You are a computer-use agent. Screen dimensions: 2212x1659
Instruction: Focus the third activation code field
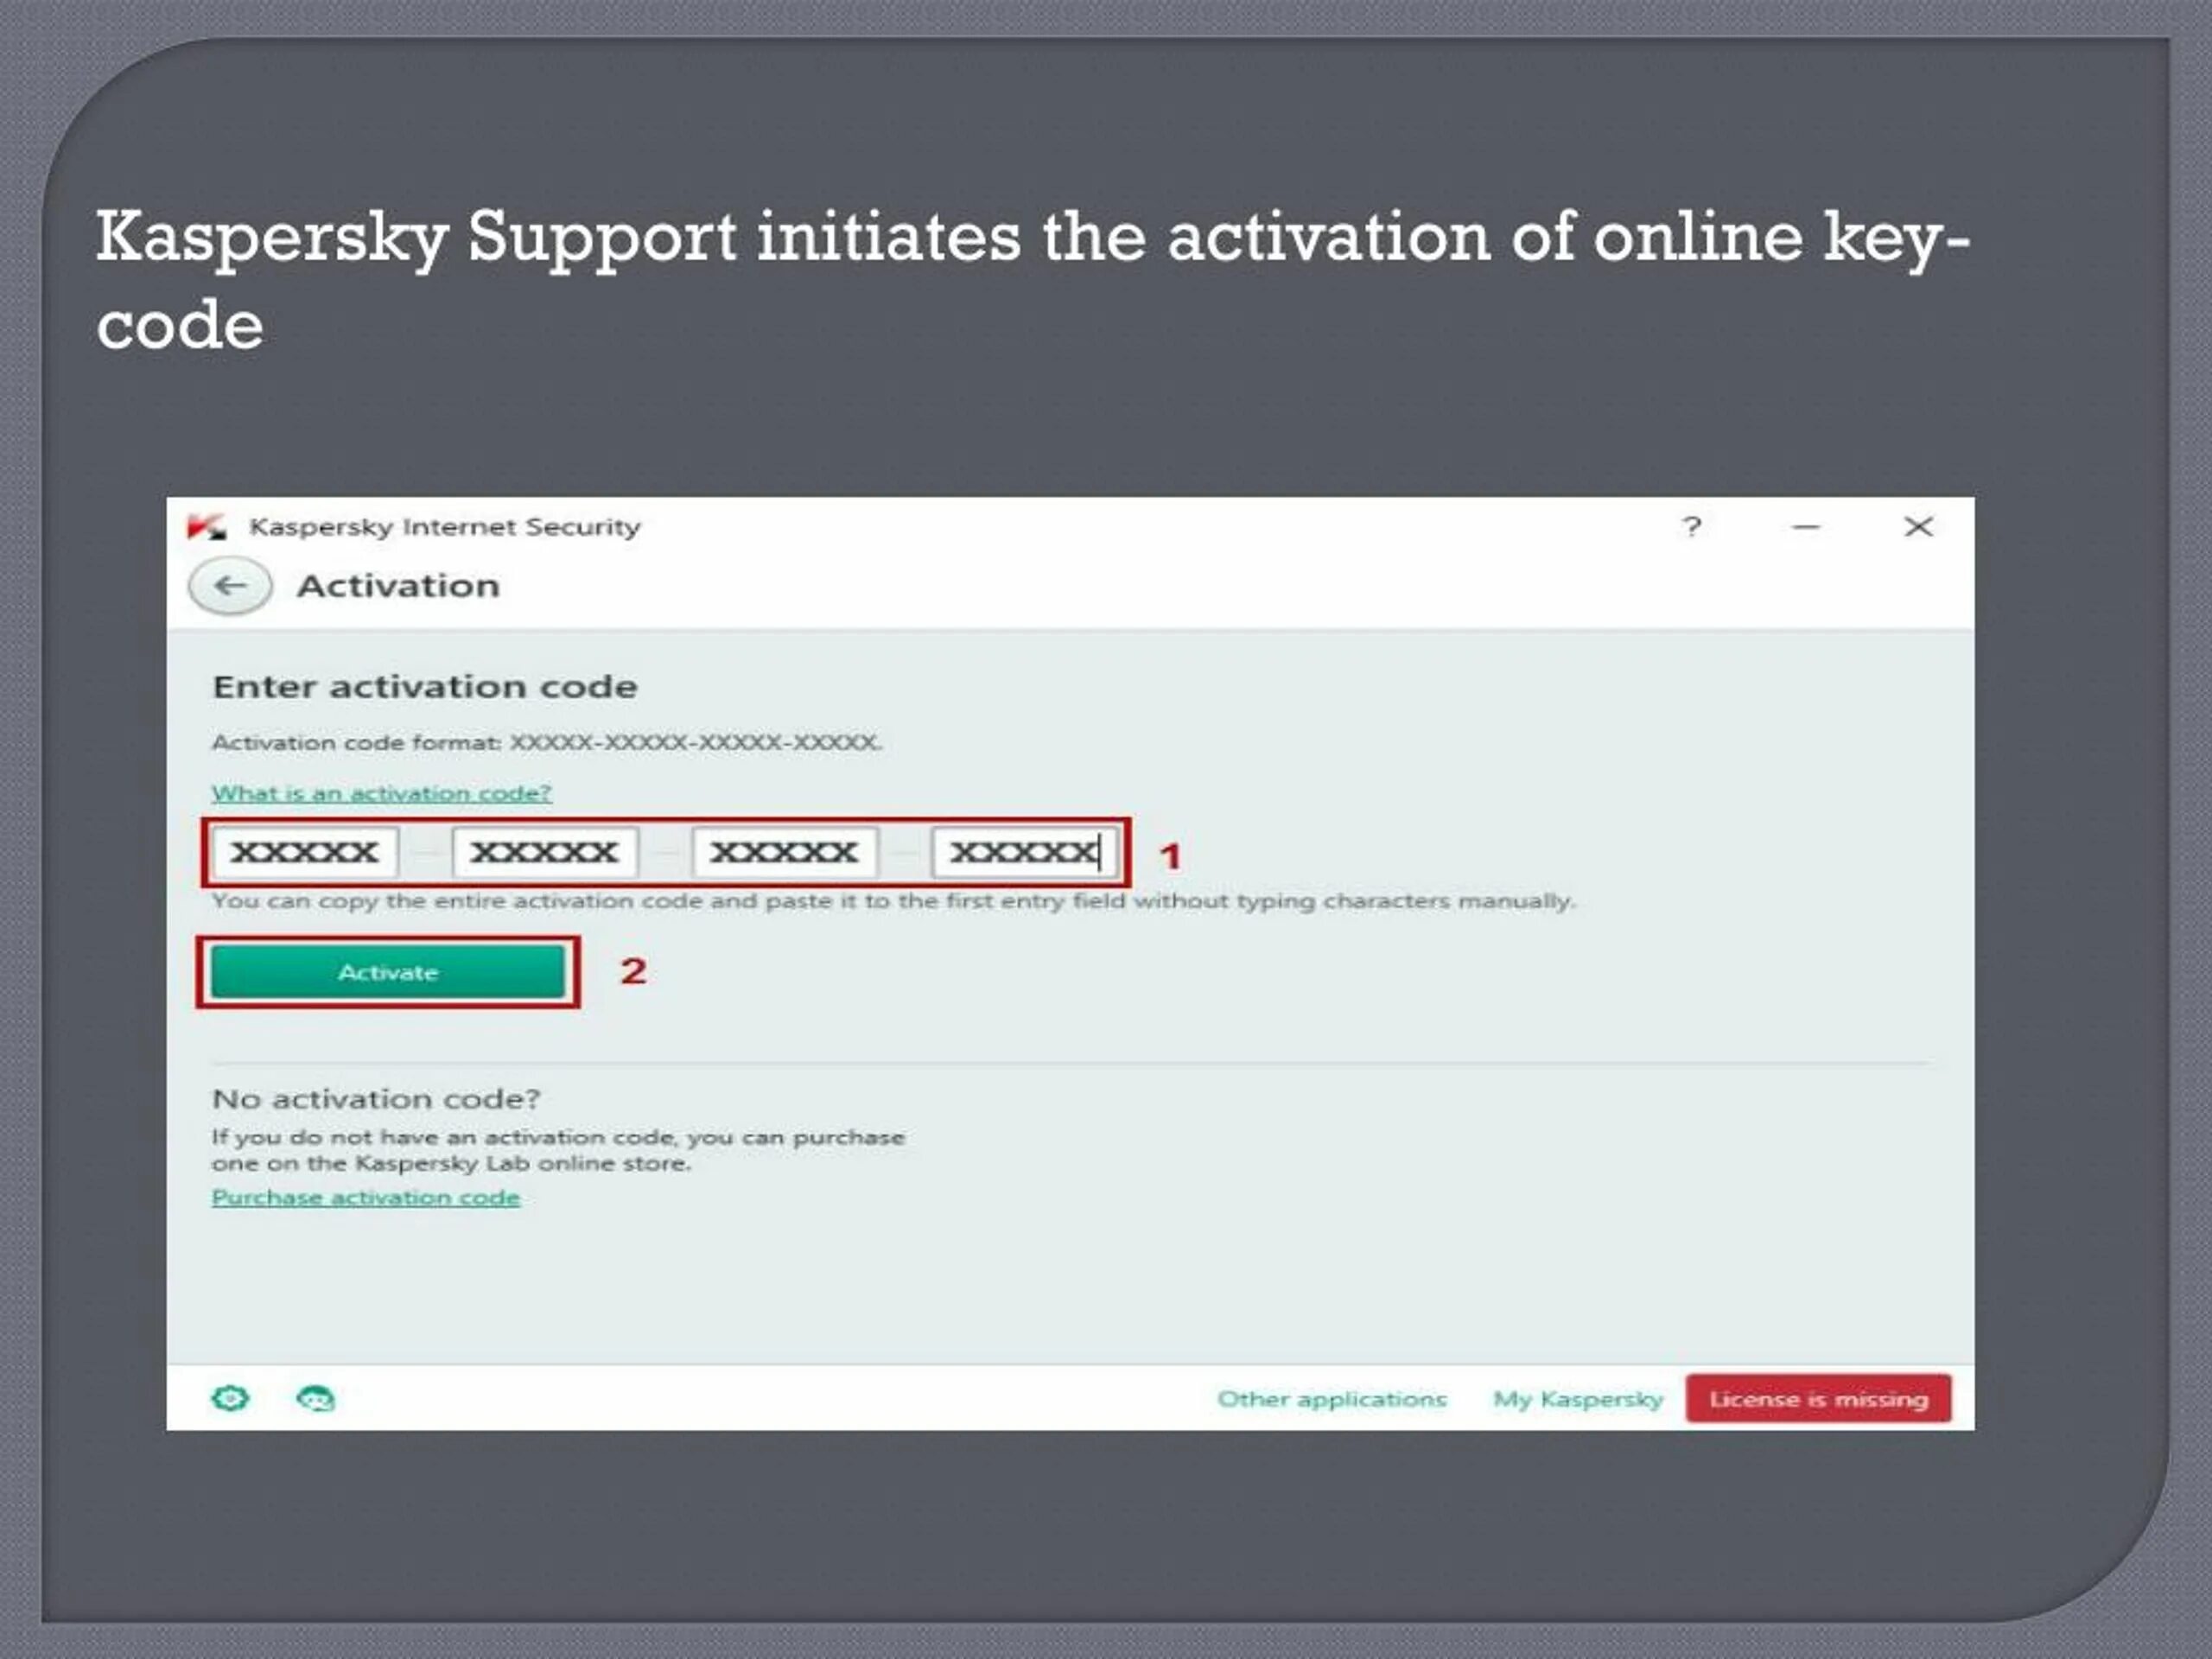785,852
